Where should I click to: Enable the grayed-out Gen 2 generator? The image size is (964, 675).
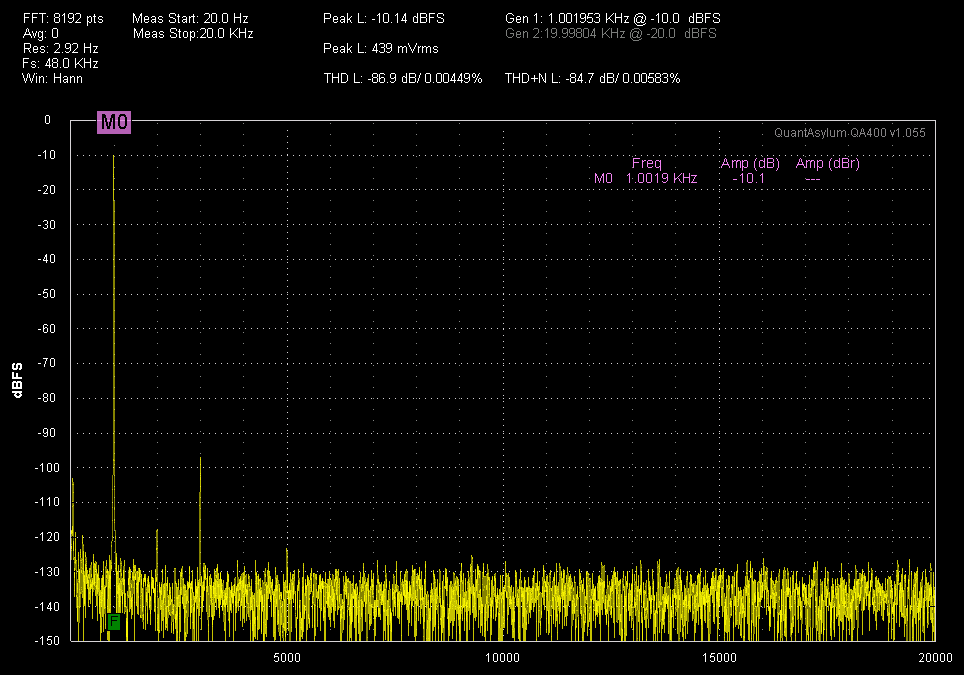pyautogui.click(x=613, y=34)
